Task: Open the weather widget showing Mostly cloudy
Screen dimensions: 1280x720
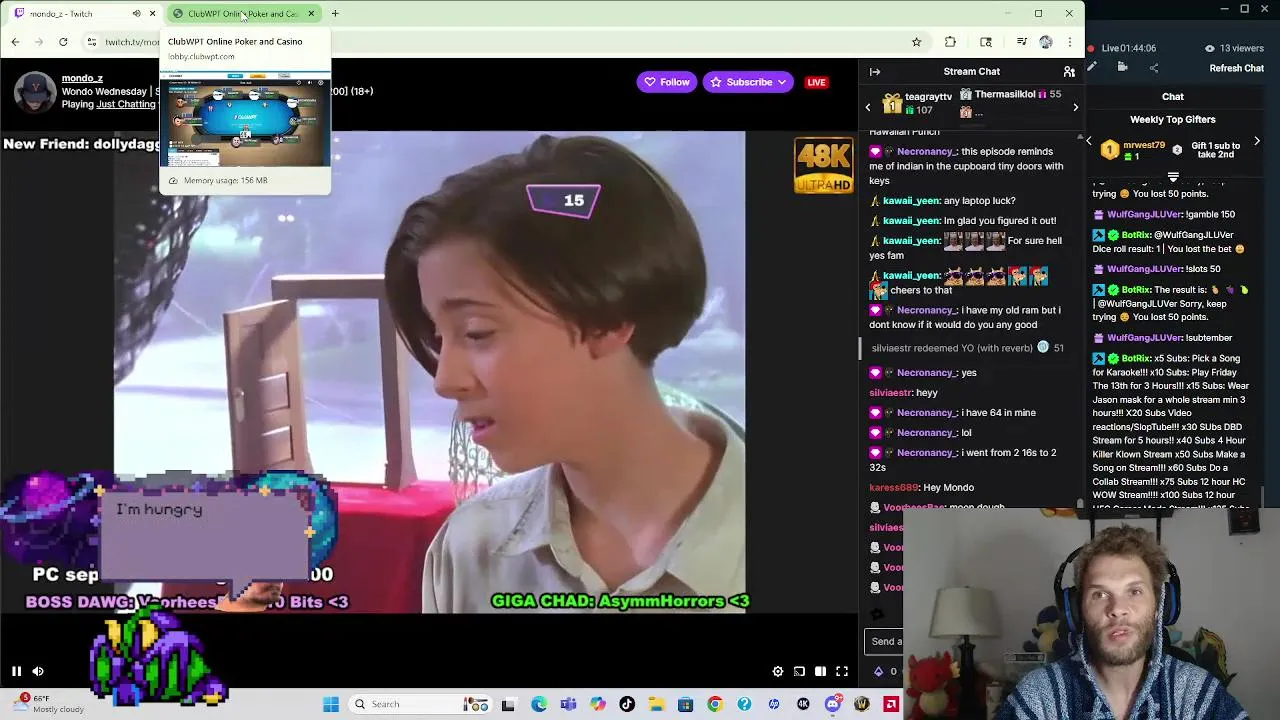Action: coord(48,704)
